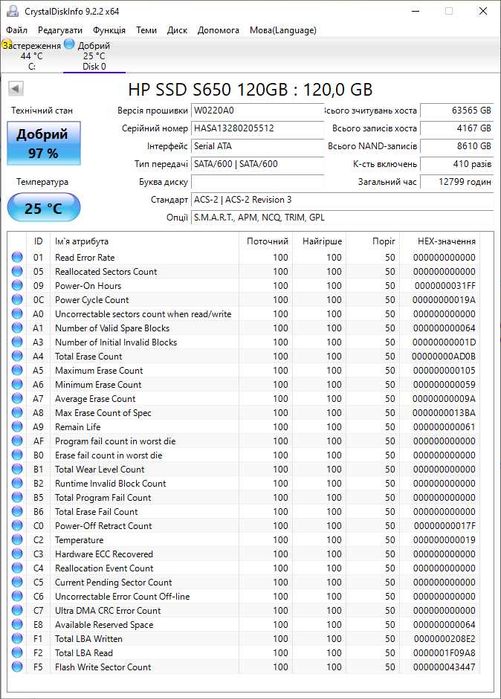Click the status icon for Number of Valid Spare Blocks
Screen dimensions: 501x699
coord(17,328)
